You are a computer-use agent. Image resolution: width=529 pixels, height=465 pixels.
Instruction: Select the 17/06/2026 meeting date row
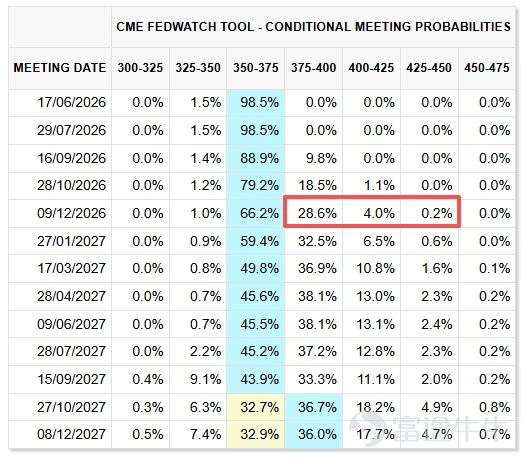click(x=262, y=103)
